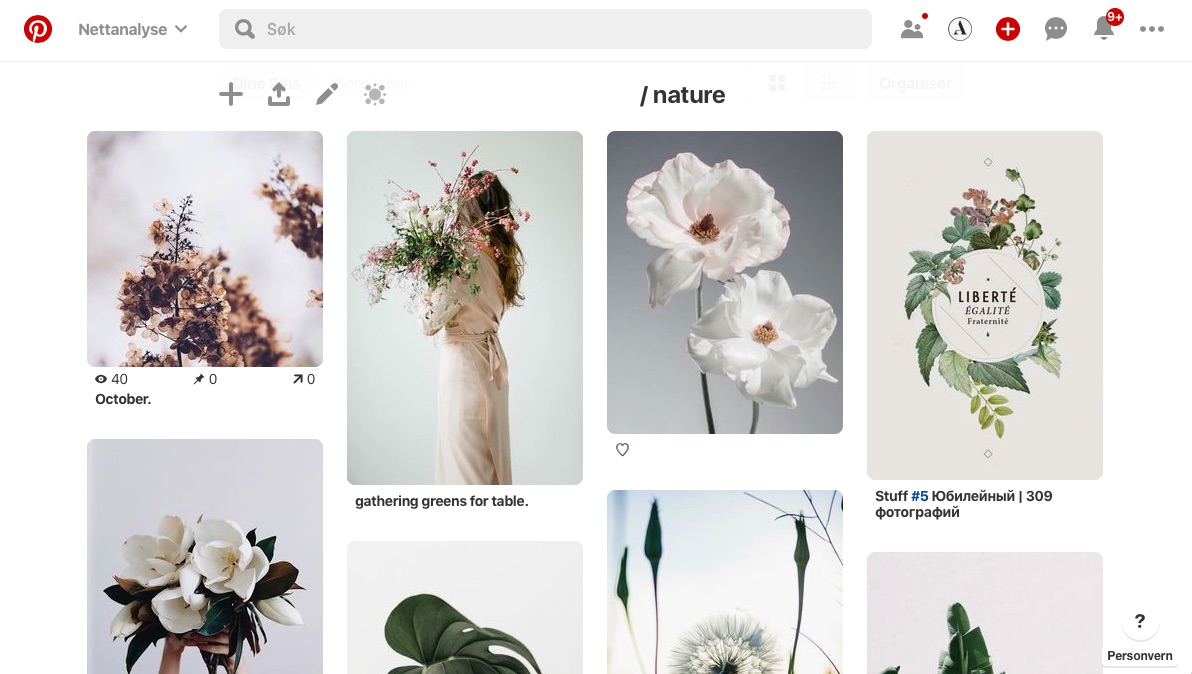Open the Personvern privacy link

(1140, 656)
